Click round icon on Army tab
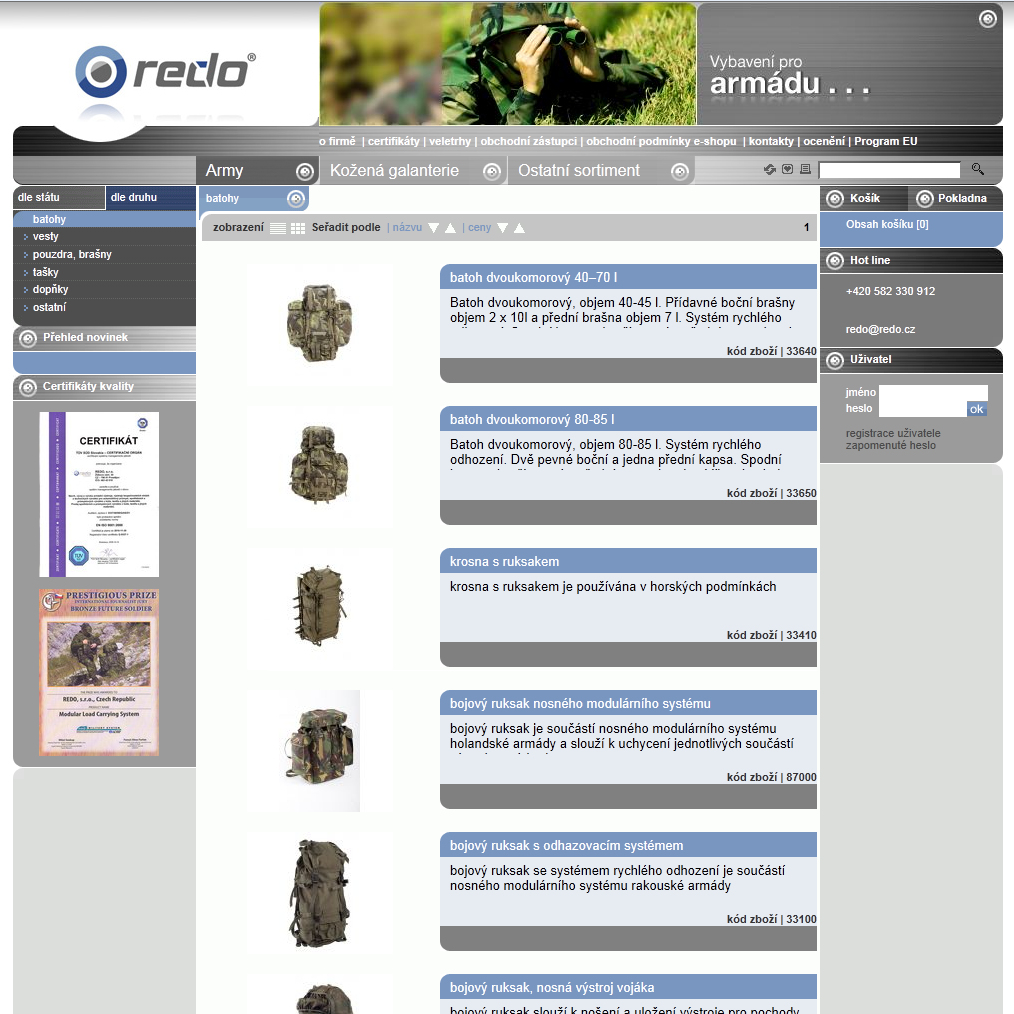1014x1014 pixels. click(x=305, y=171)
